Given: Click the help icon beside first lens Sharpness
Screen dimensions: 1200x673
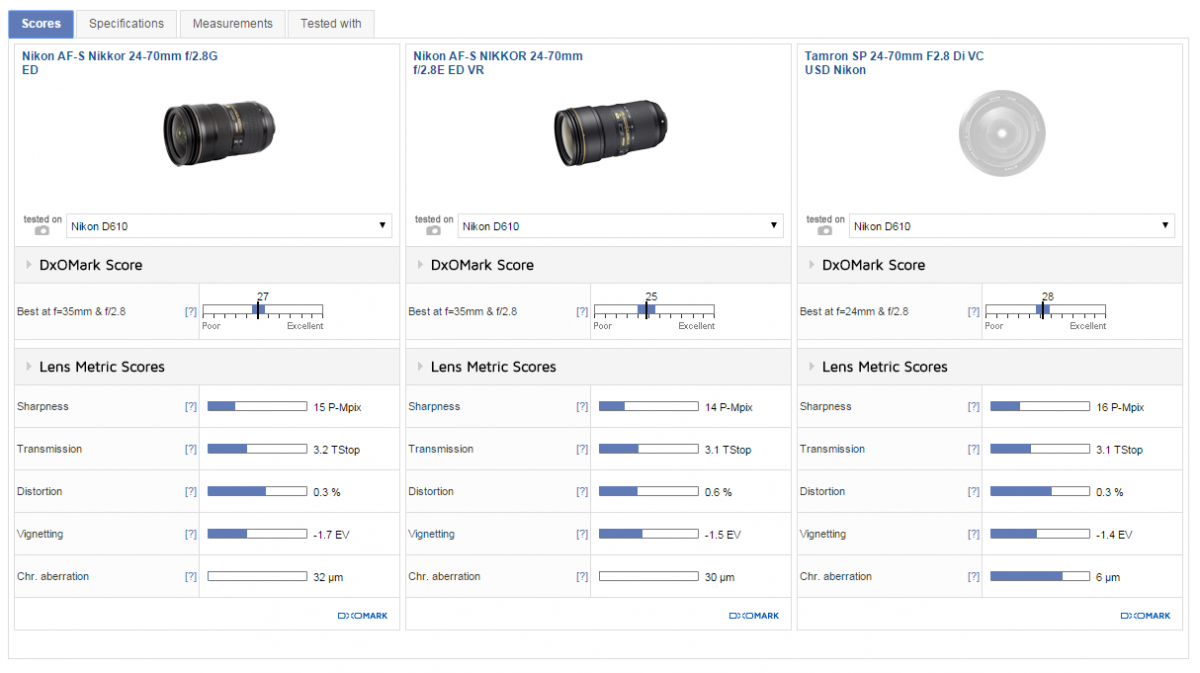Looking at the screenshot, I should (x=190, y=407).
